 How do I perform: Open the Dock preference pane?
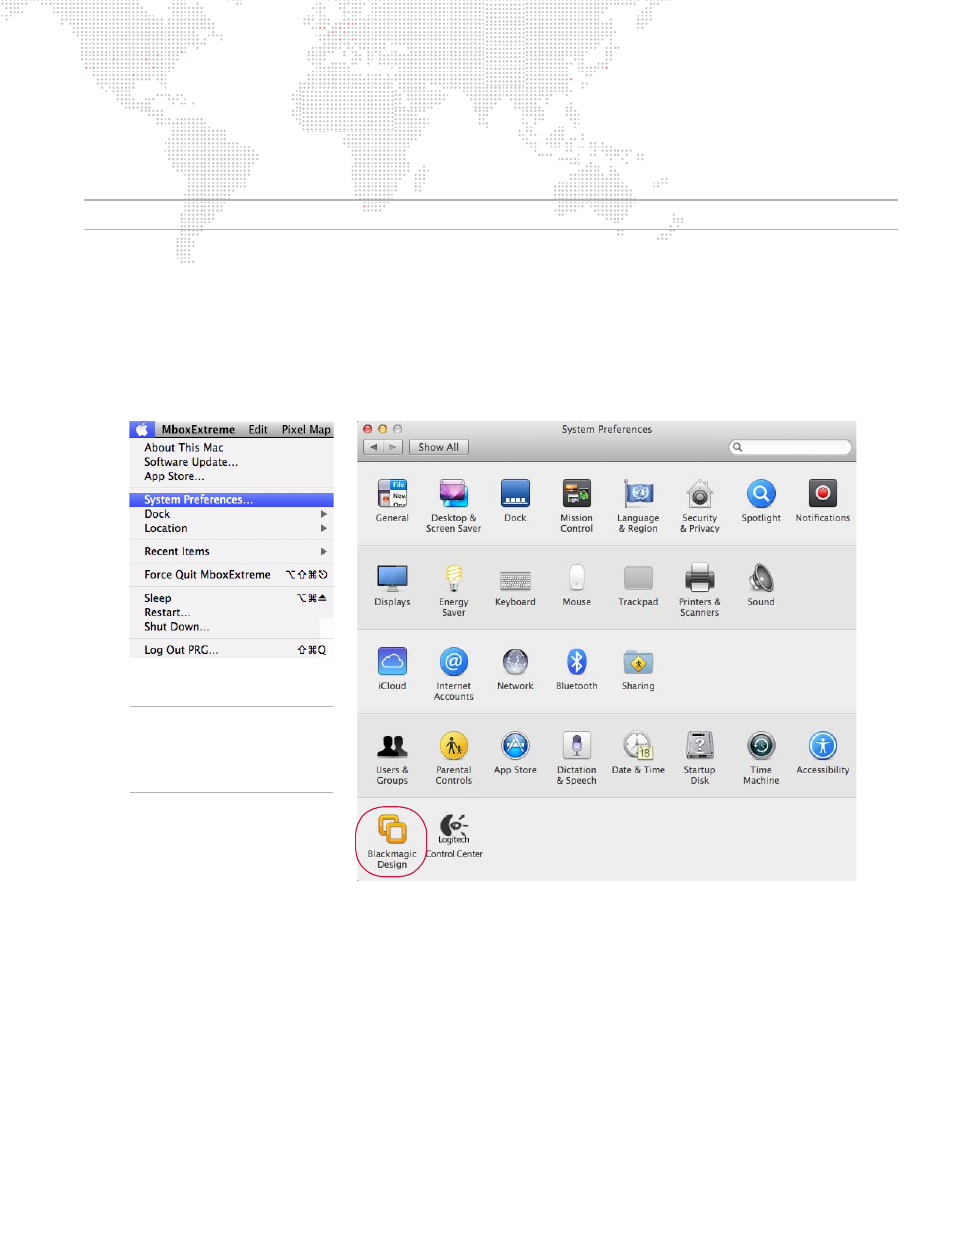[x=515, y=500]
